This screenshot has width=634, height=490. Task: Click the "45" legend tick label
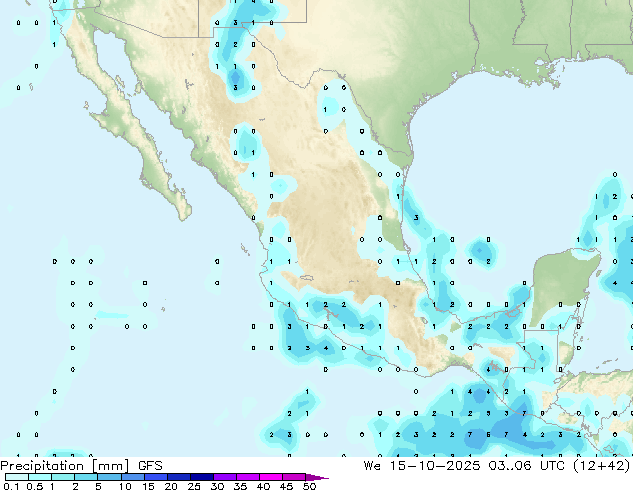[x=286, y=486]
